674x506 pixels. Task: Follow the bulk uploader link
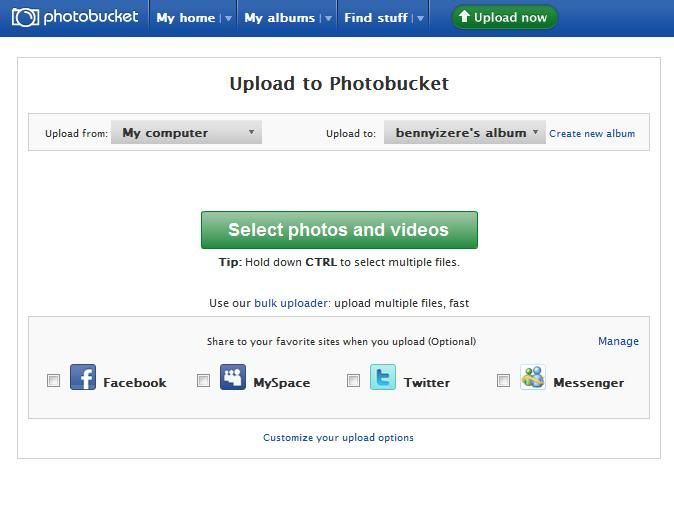point(291,303)
